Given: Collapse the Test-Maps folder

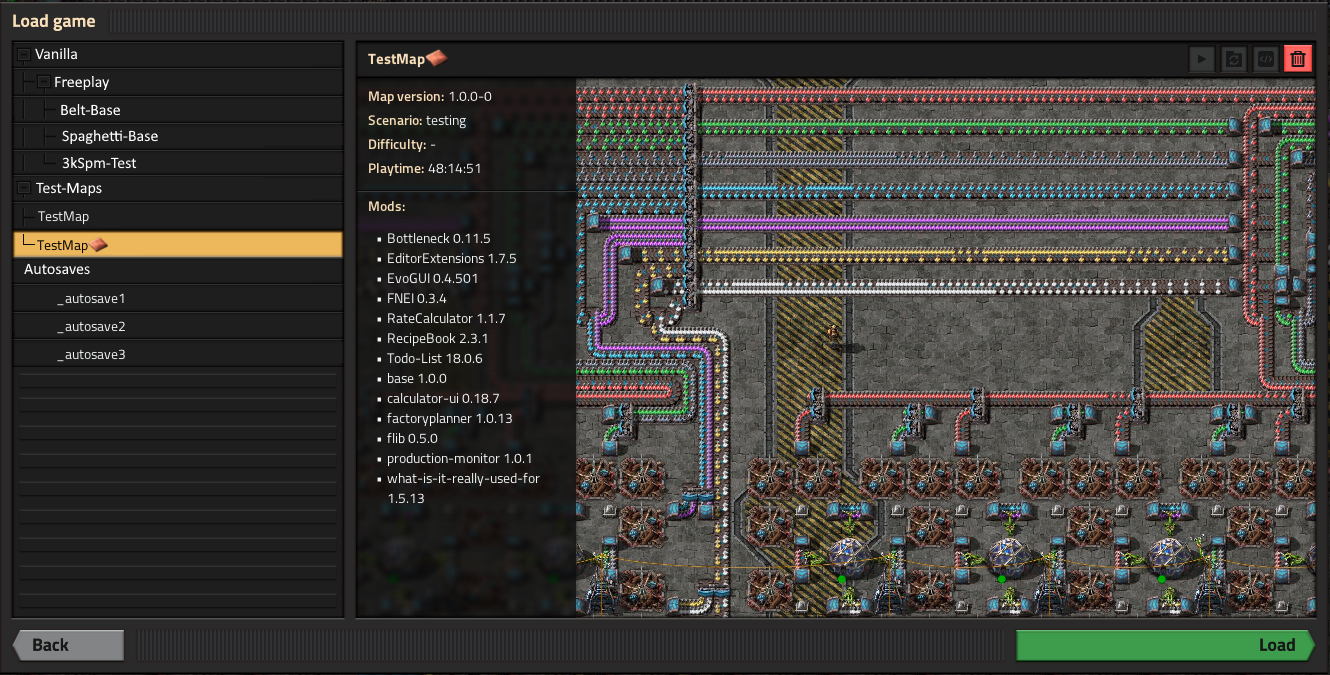Looking at the screenshot, I should pyautogui.click(x=24, y=188).
